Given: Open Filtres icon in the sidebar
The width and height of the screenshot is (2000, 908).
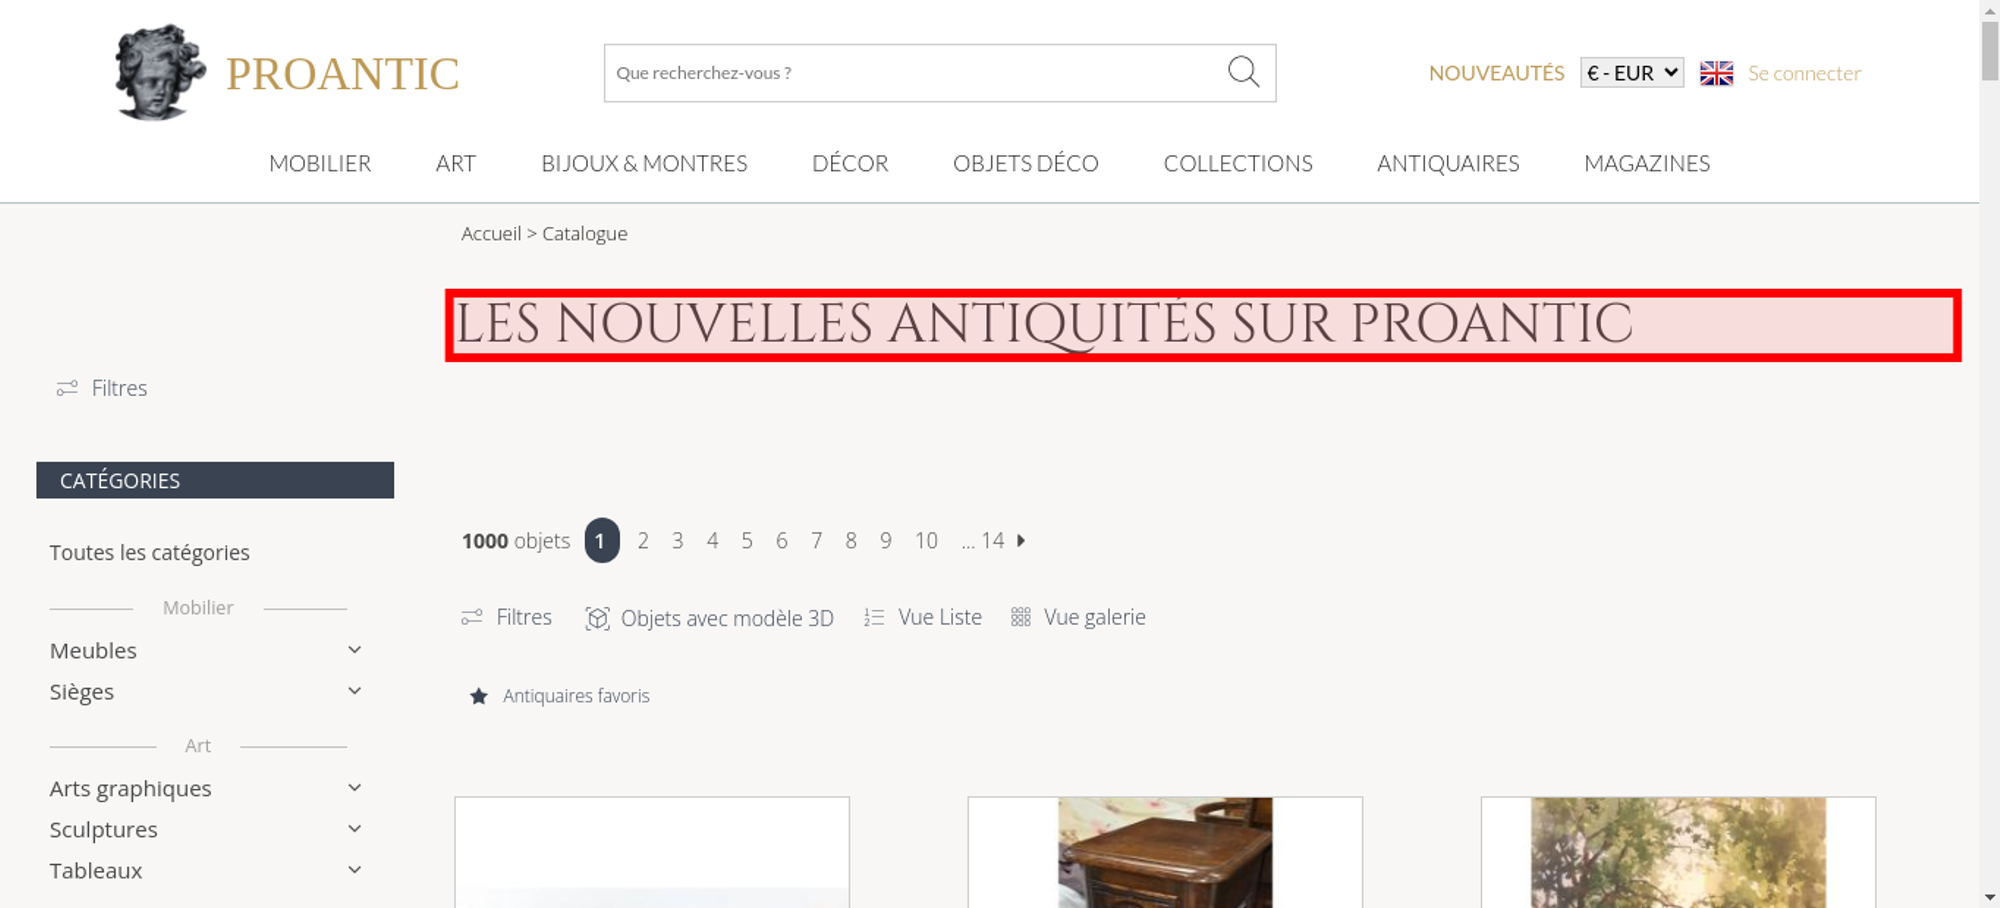Looking at the screenshot, I should point(67,388).
